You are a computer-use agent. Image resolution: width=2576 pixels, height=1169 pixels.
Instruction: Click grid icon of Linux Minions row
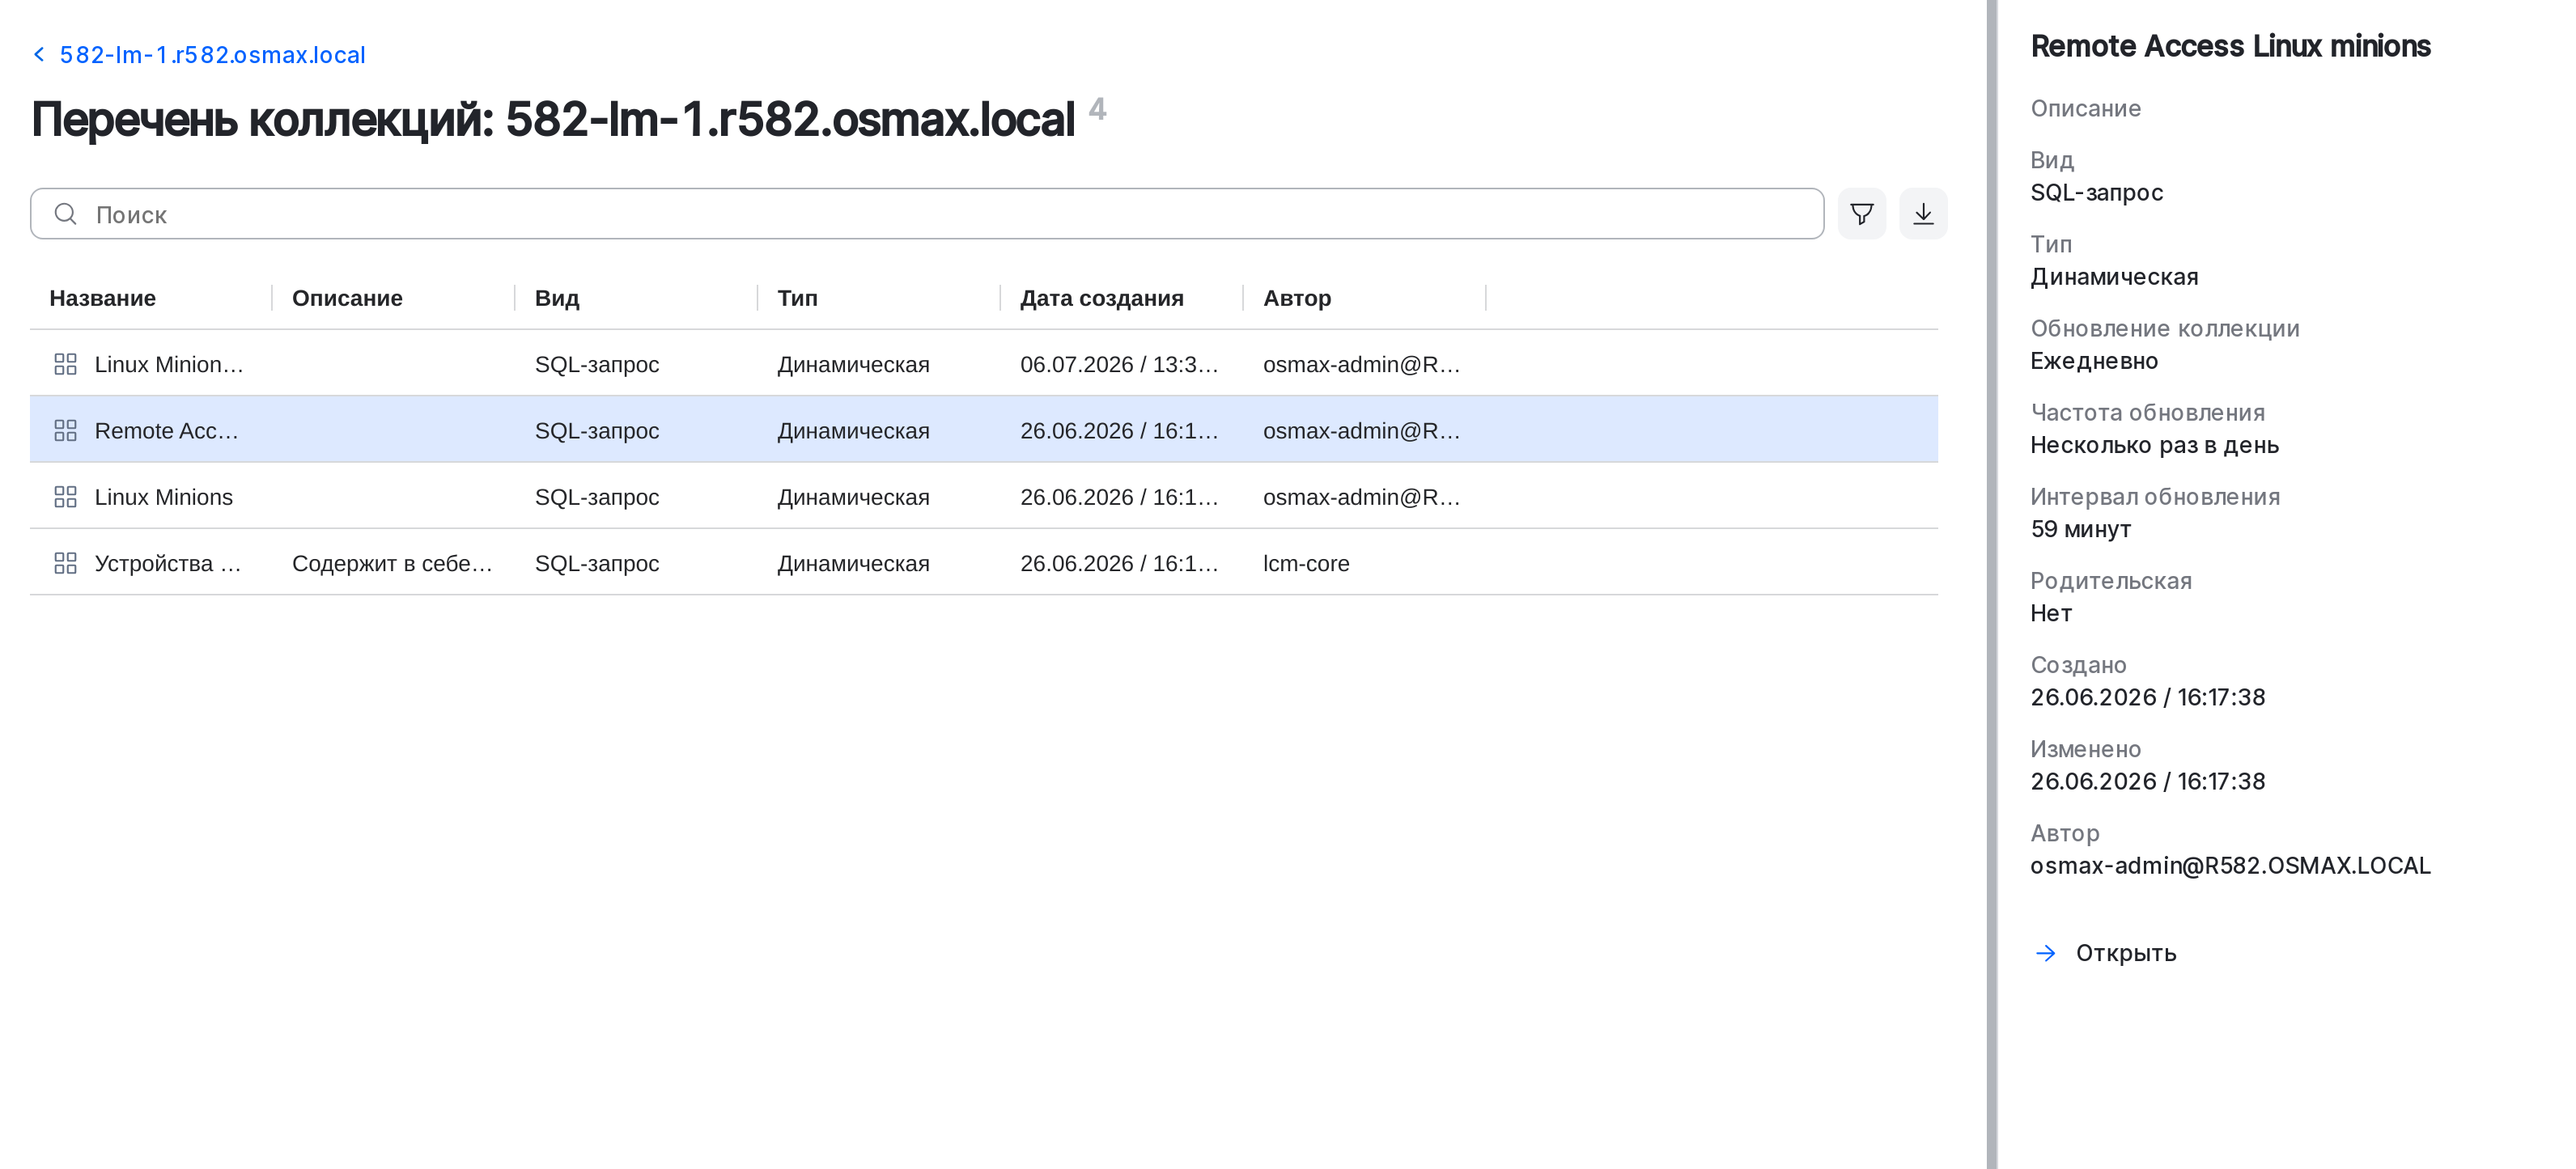(66, 497)
